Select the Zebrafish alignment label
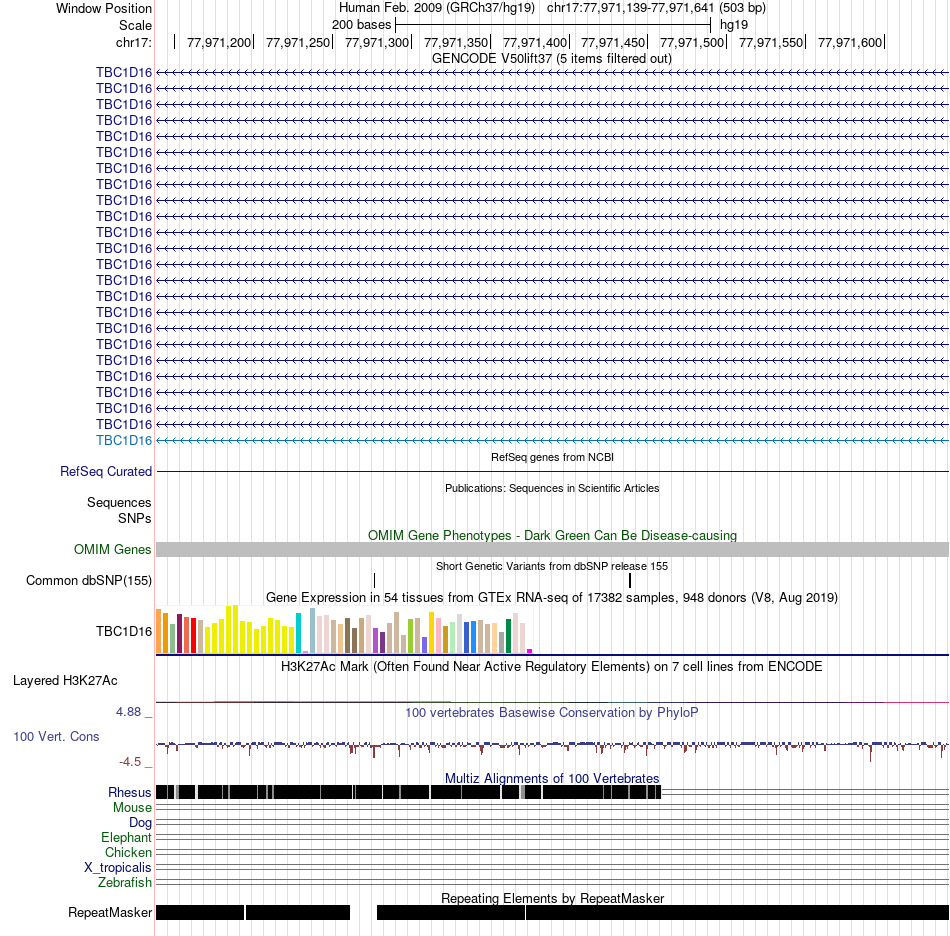Viewport: 950px width, 936px height. tap(125, 883)
